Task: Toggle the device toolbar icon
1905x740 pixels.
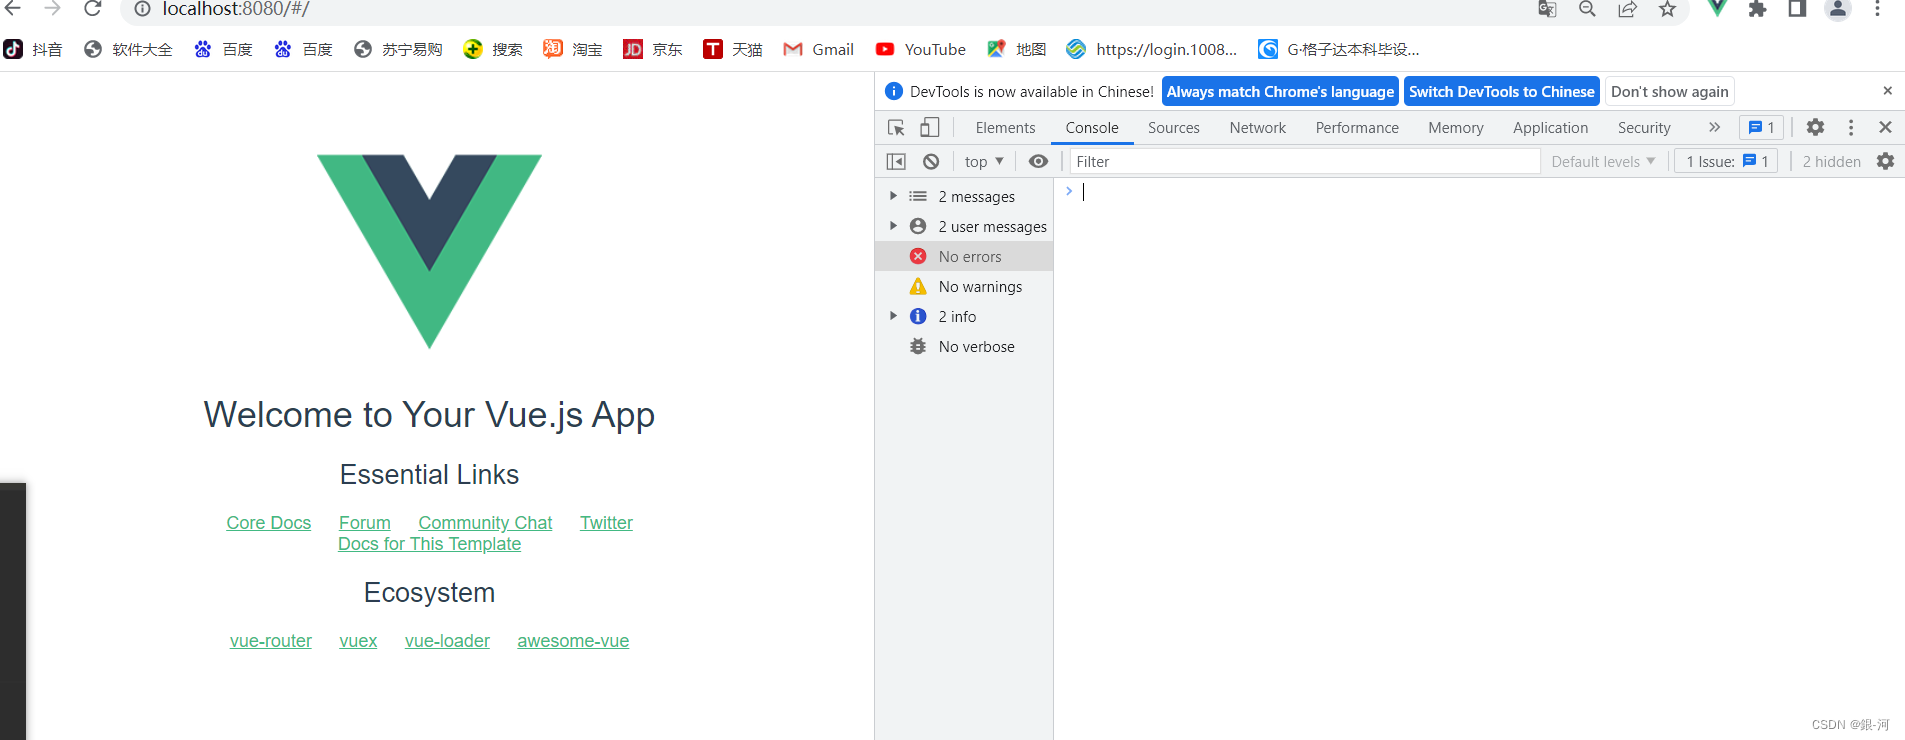Action: 930,127
